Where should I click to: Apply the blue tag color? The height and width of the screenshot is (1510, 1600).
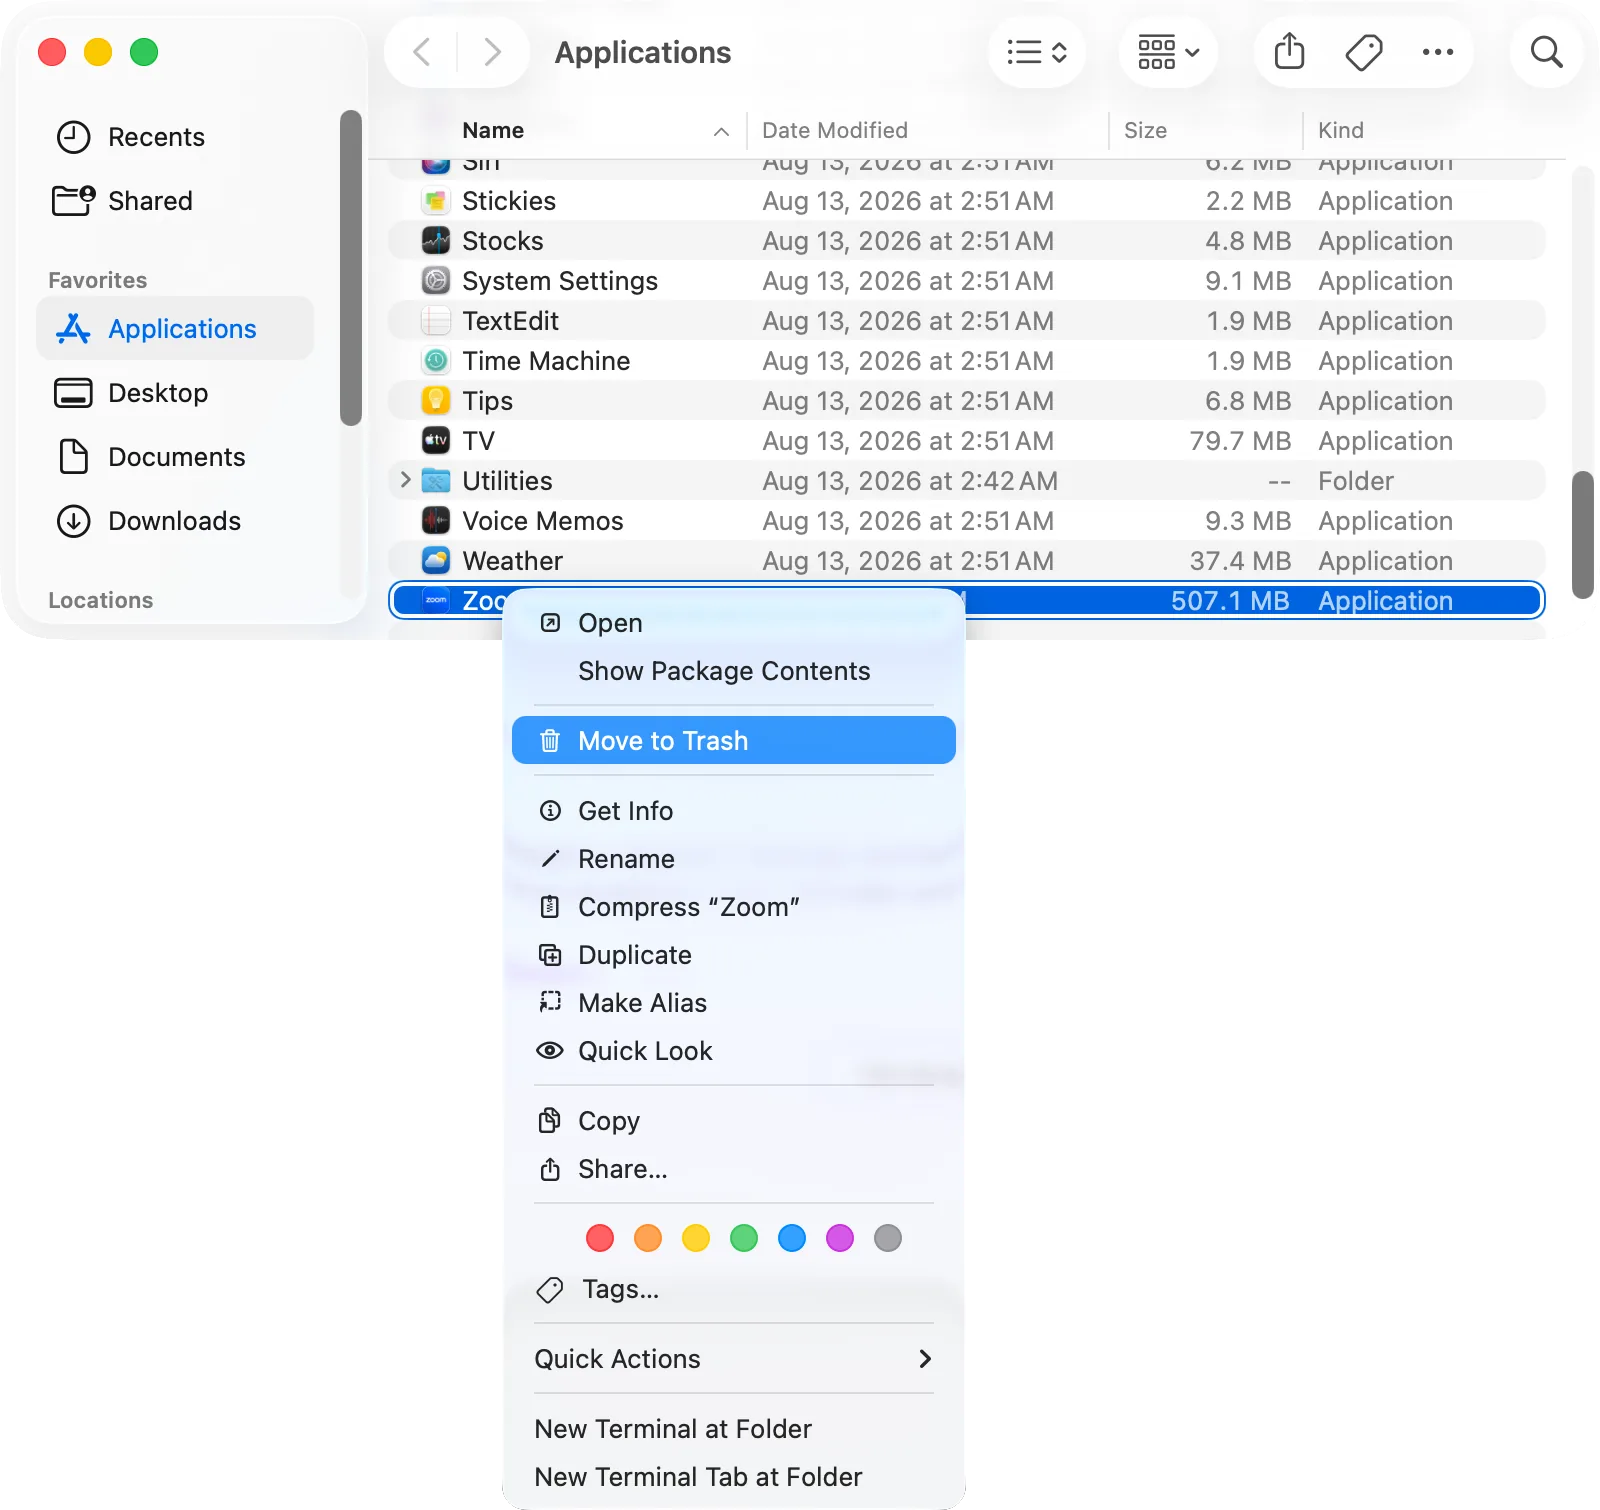pos(792,1238)
